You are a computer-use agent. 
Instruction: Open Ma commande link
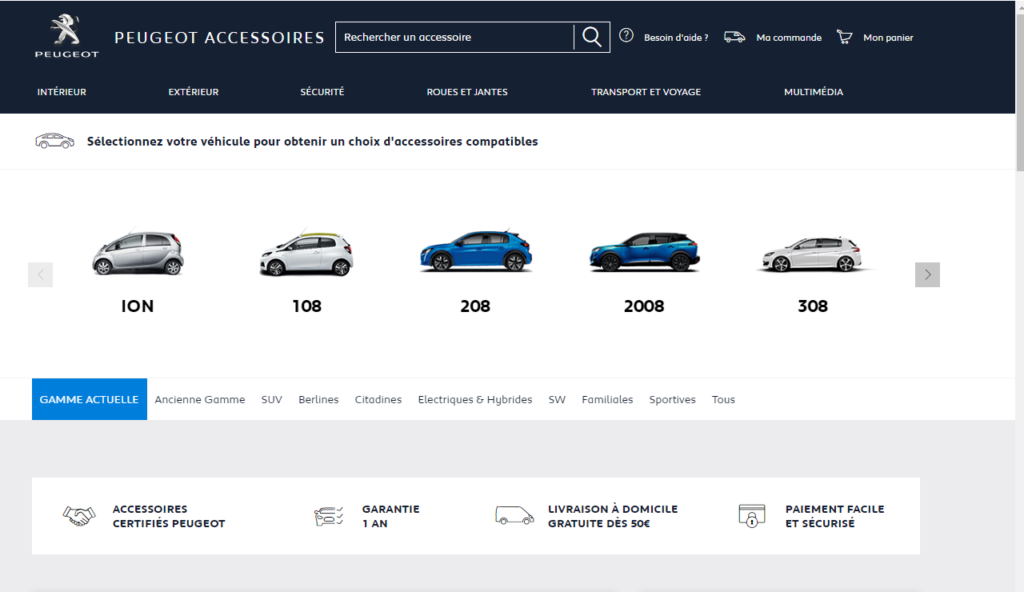tap(789, 38)
